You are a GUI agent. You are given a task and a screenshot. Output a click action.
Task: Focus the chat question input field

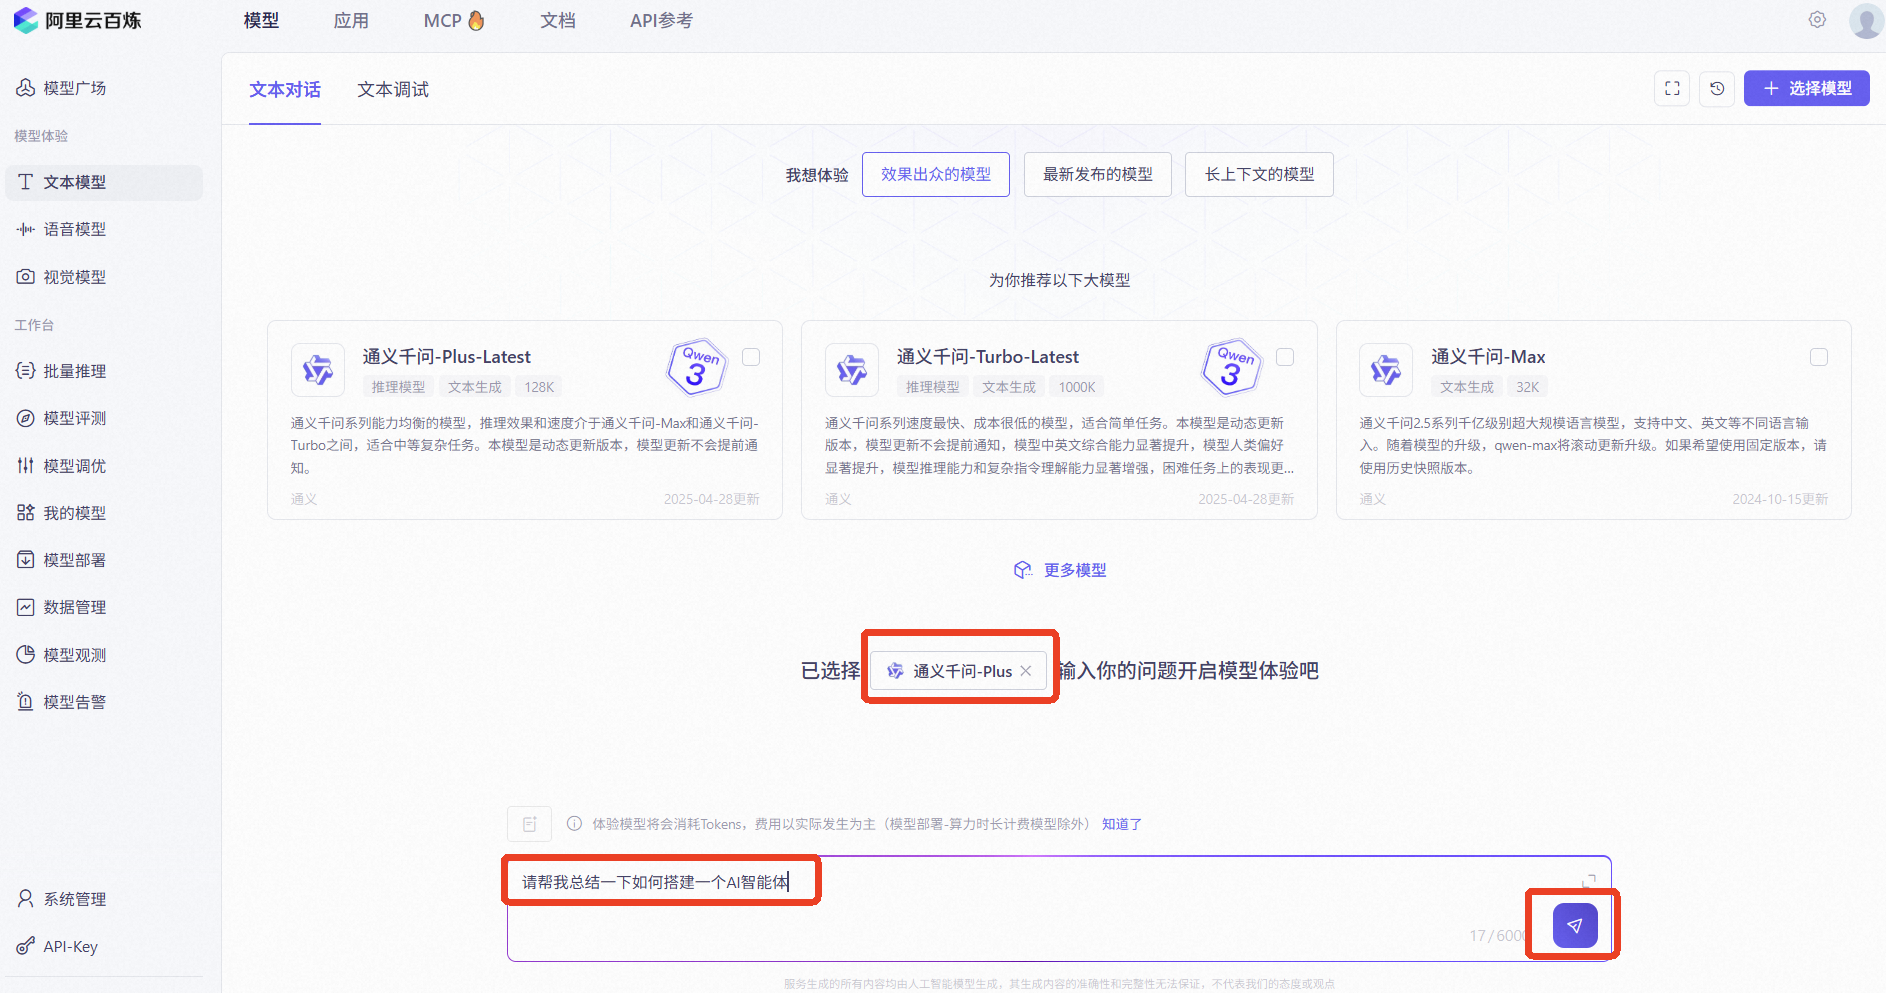pyautogui.click(x=1059, y=909)
